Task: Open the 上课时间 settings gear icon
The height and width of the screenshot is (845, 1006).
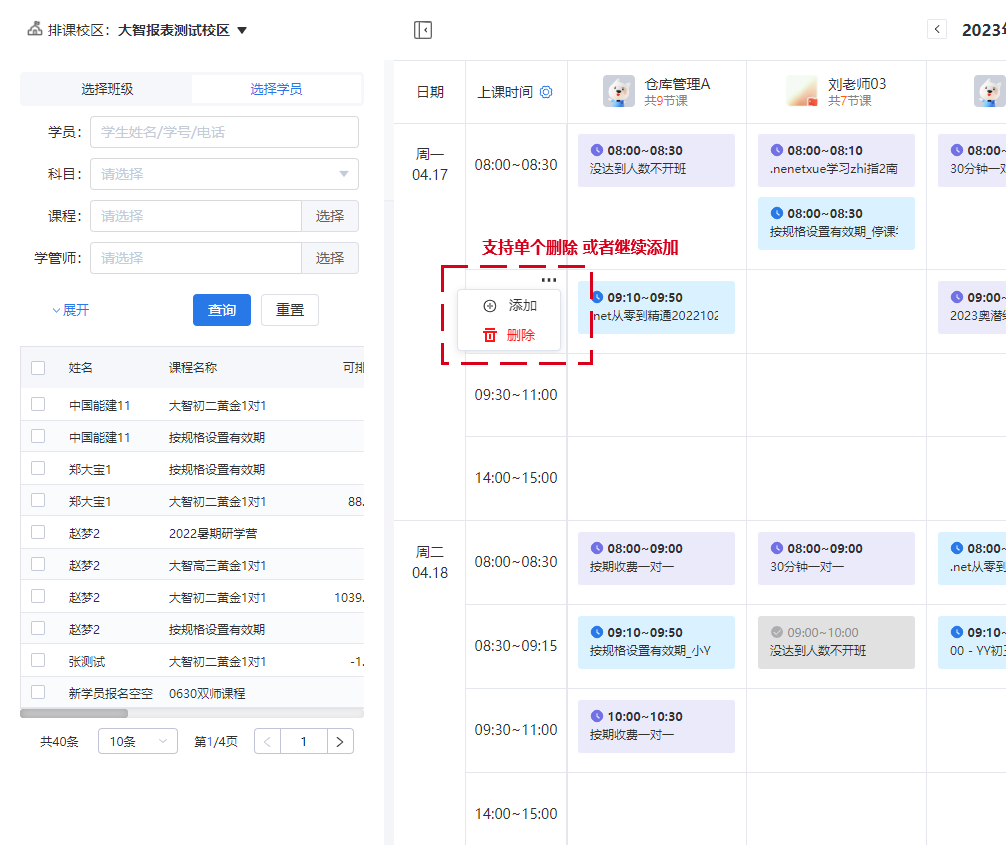Action: [546, 92]
